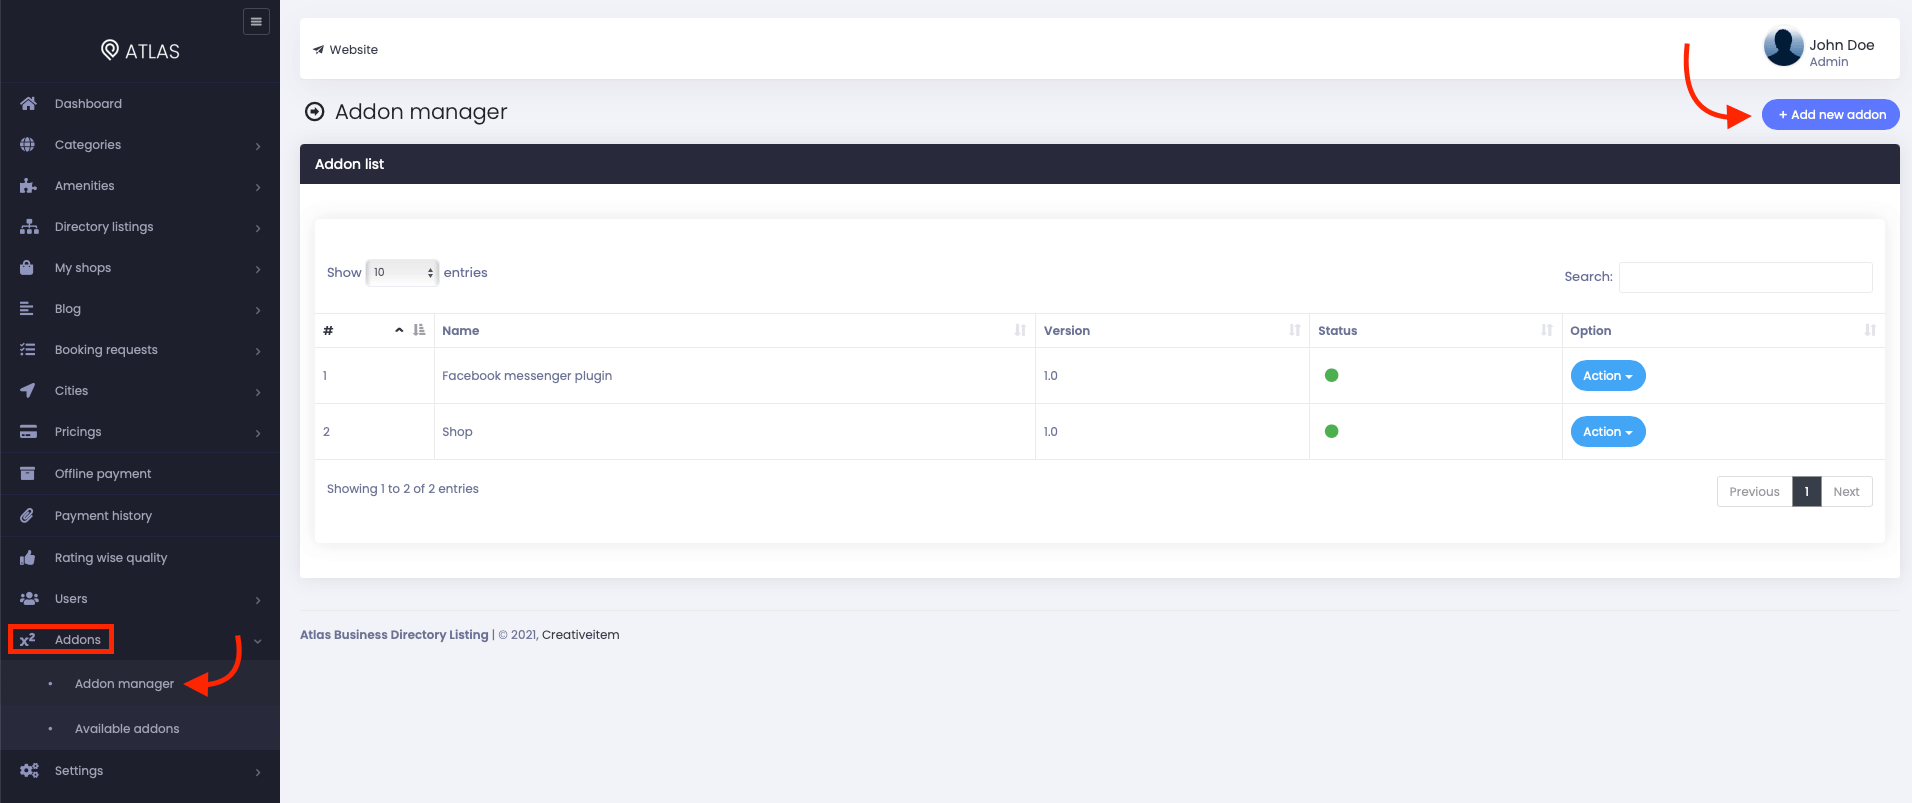Image resolution: width=1912 pixels, height=803 pixels.
Task: Sort table by Status column arrows
Action: [x=1547, y=330]
